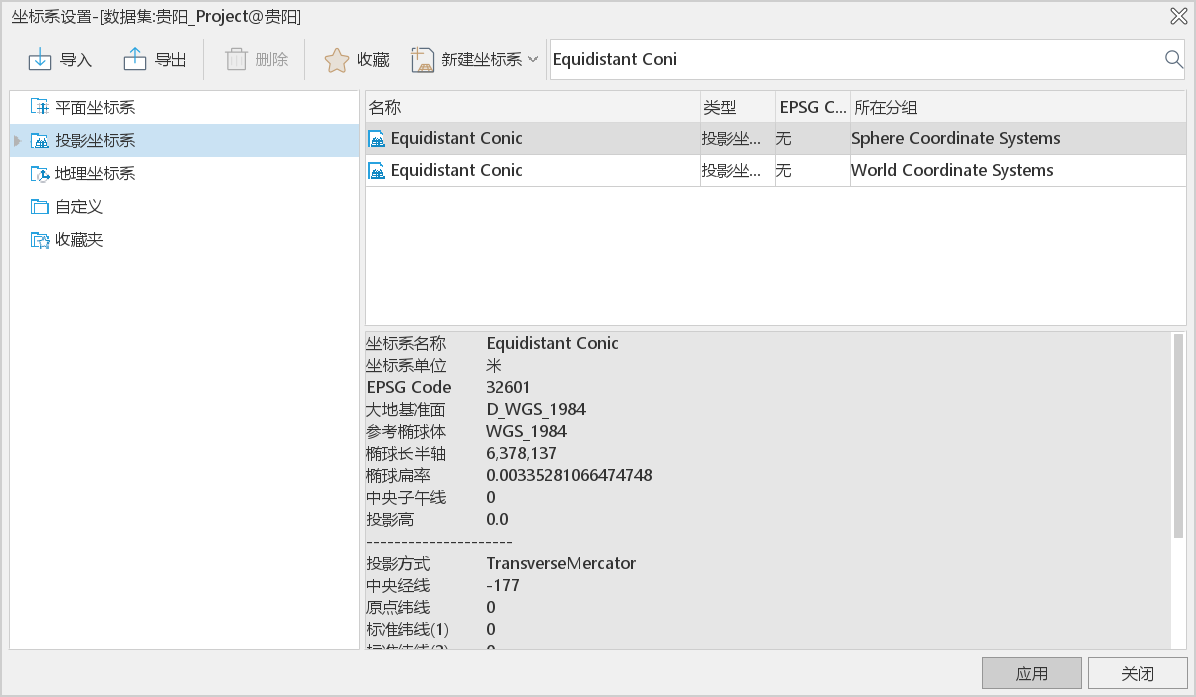Open the 收藏夹 favorites folder
The image size is (1196, 697).
click(78, 240)
